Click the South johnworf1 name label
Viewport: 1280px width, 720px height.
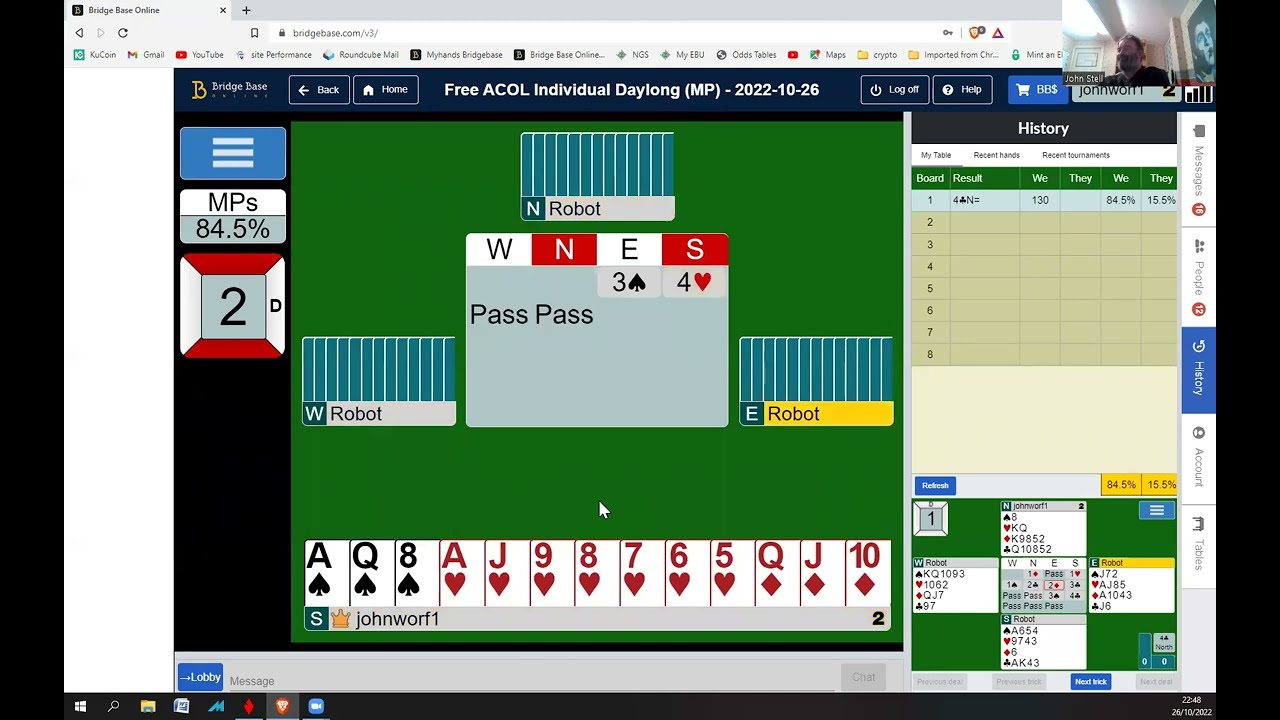pos(597,619)
